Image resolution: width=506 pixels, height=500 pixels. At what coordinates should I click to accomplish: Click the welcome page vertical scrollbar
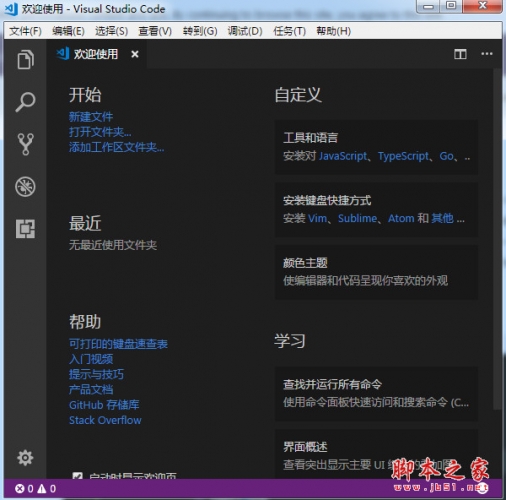click(x=498, y=238)
